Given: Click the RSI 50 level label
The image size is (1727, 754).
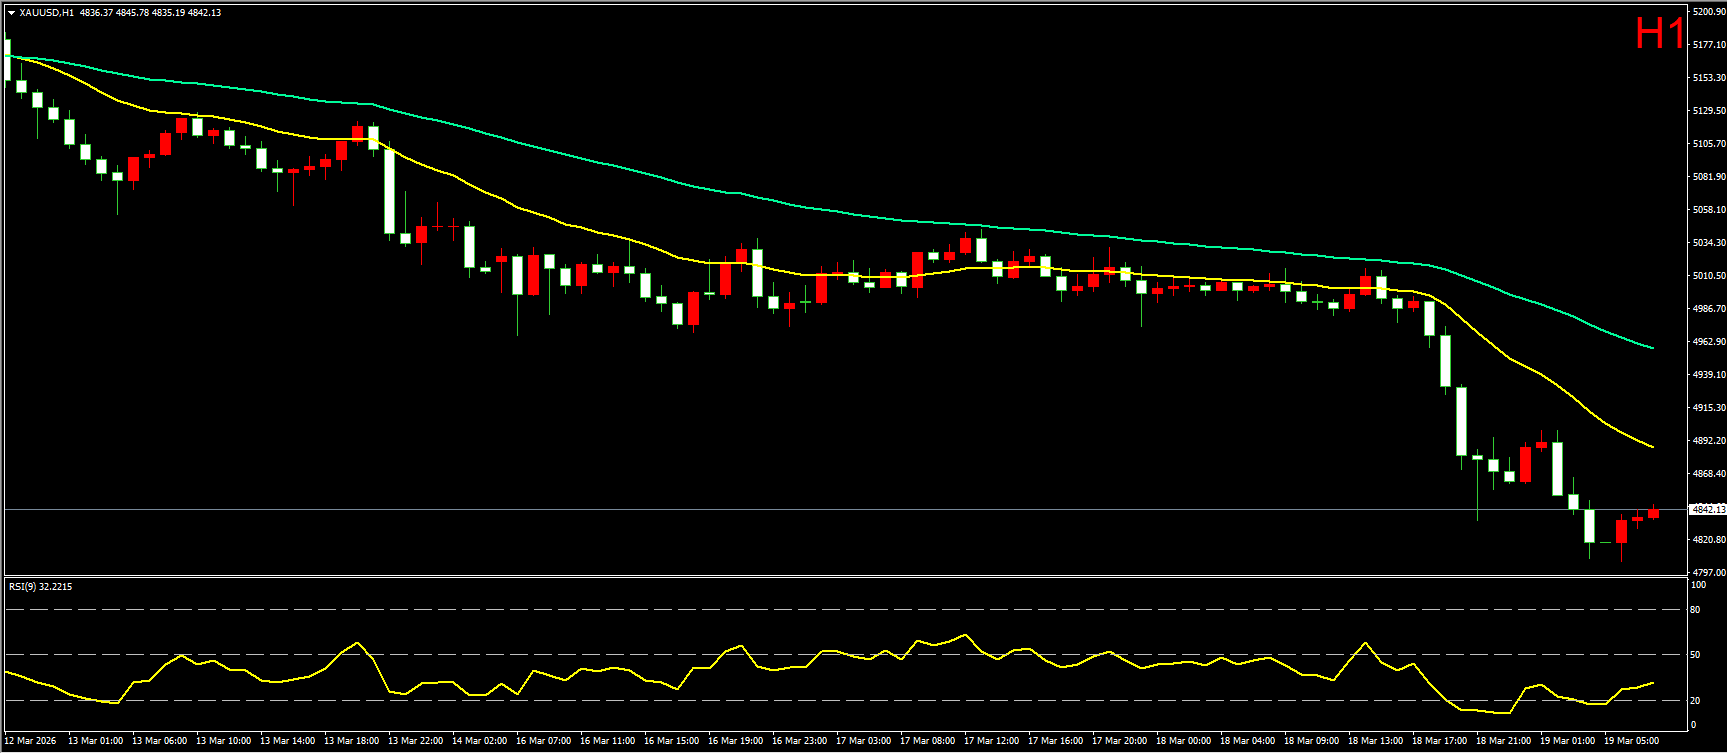Looking at the screenshot, I should point(1695,654).
